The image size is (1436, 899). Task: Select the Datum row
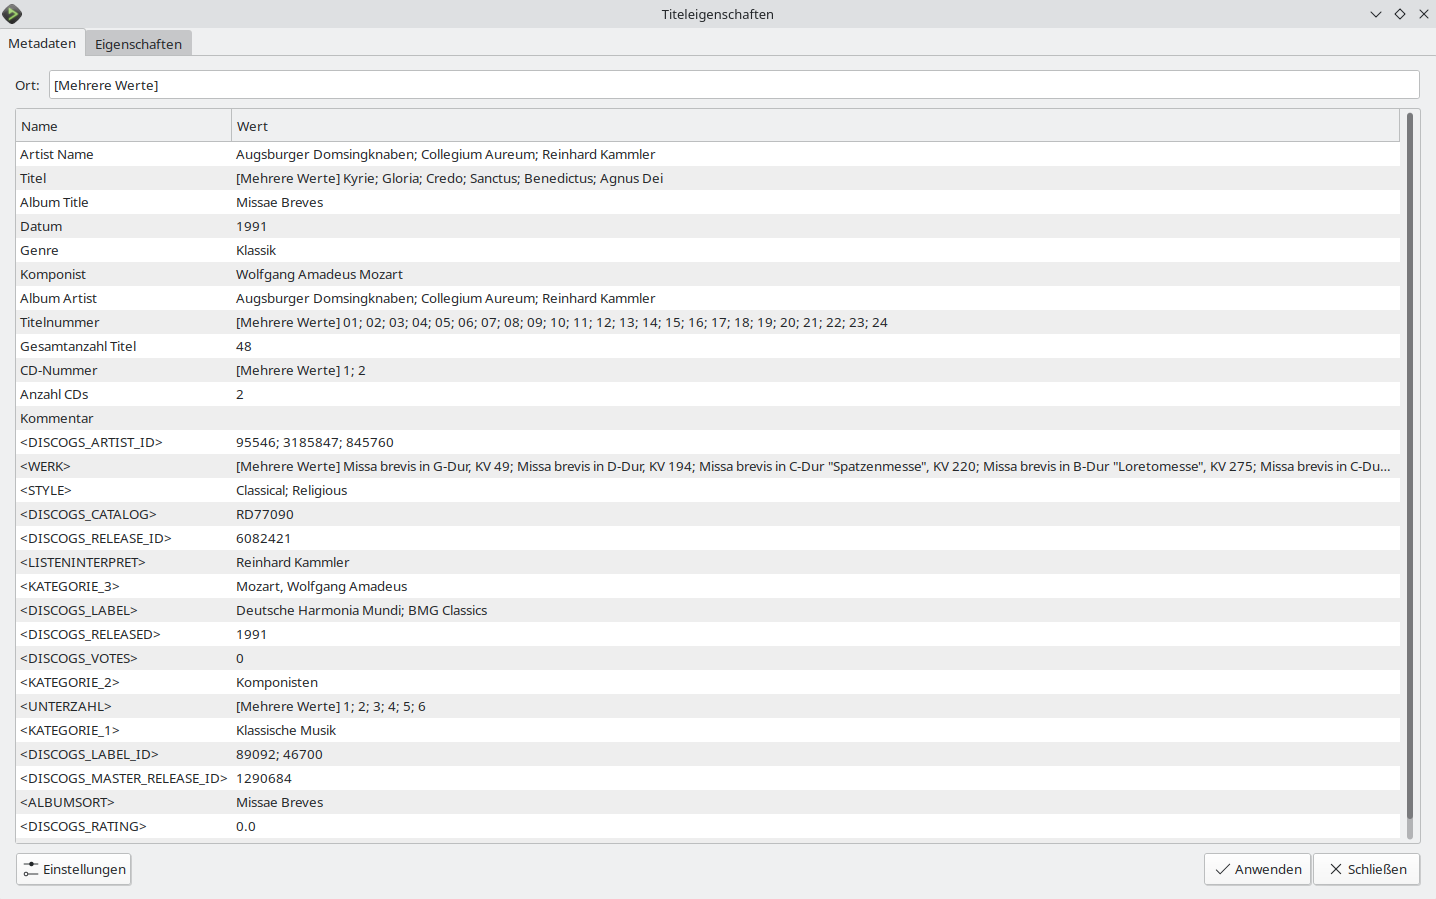708,226
